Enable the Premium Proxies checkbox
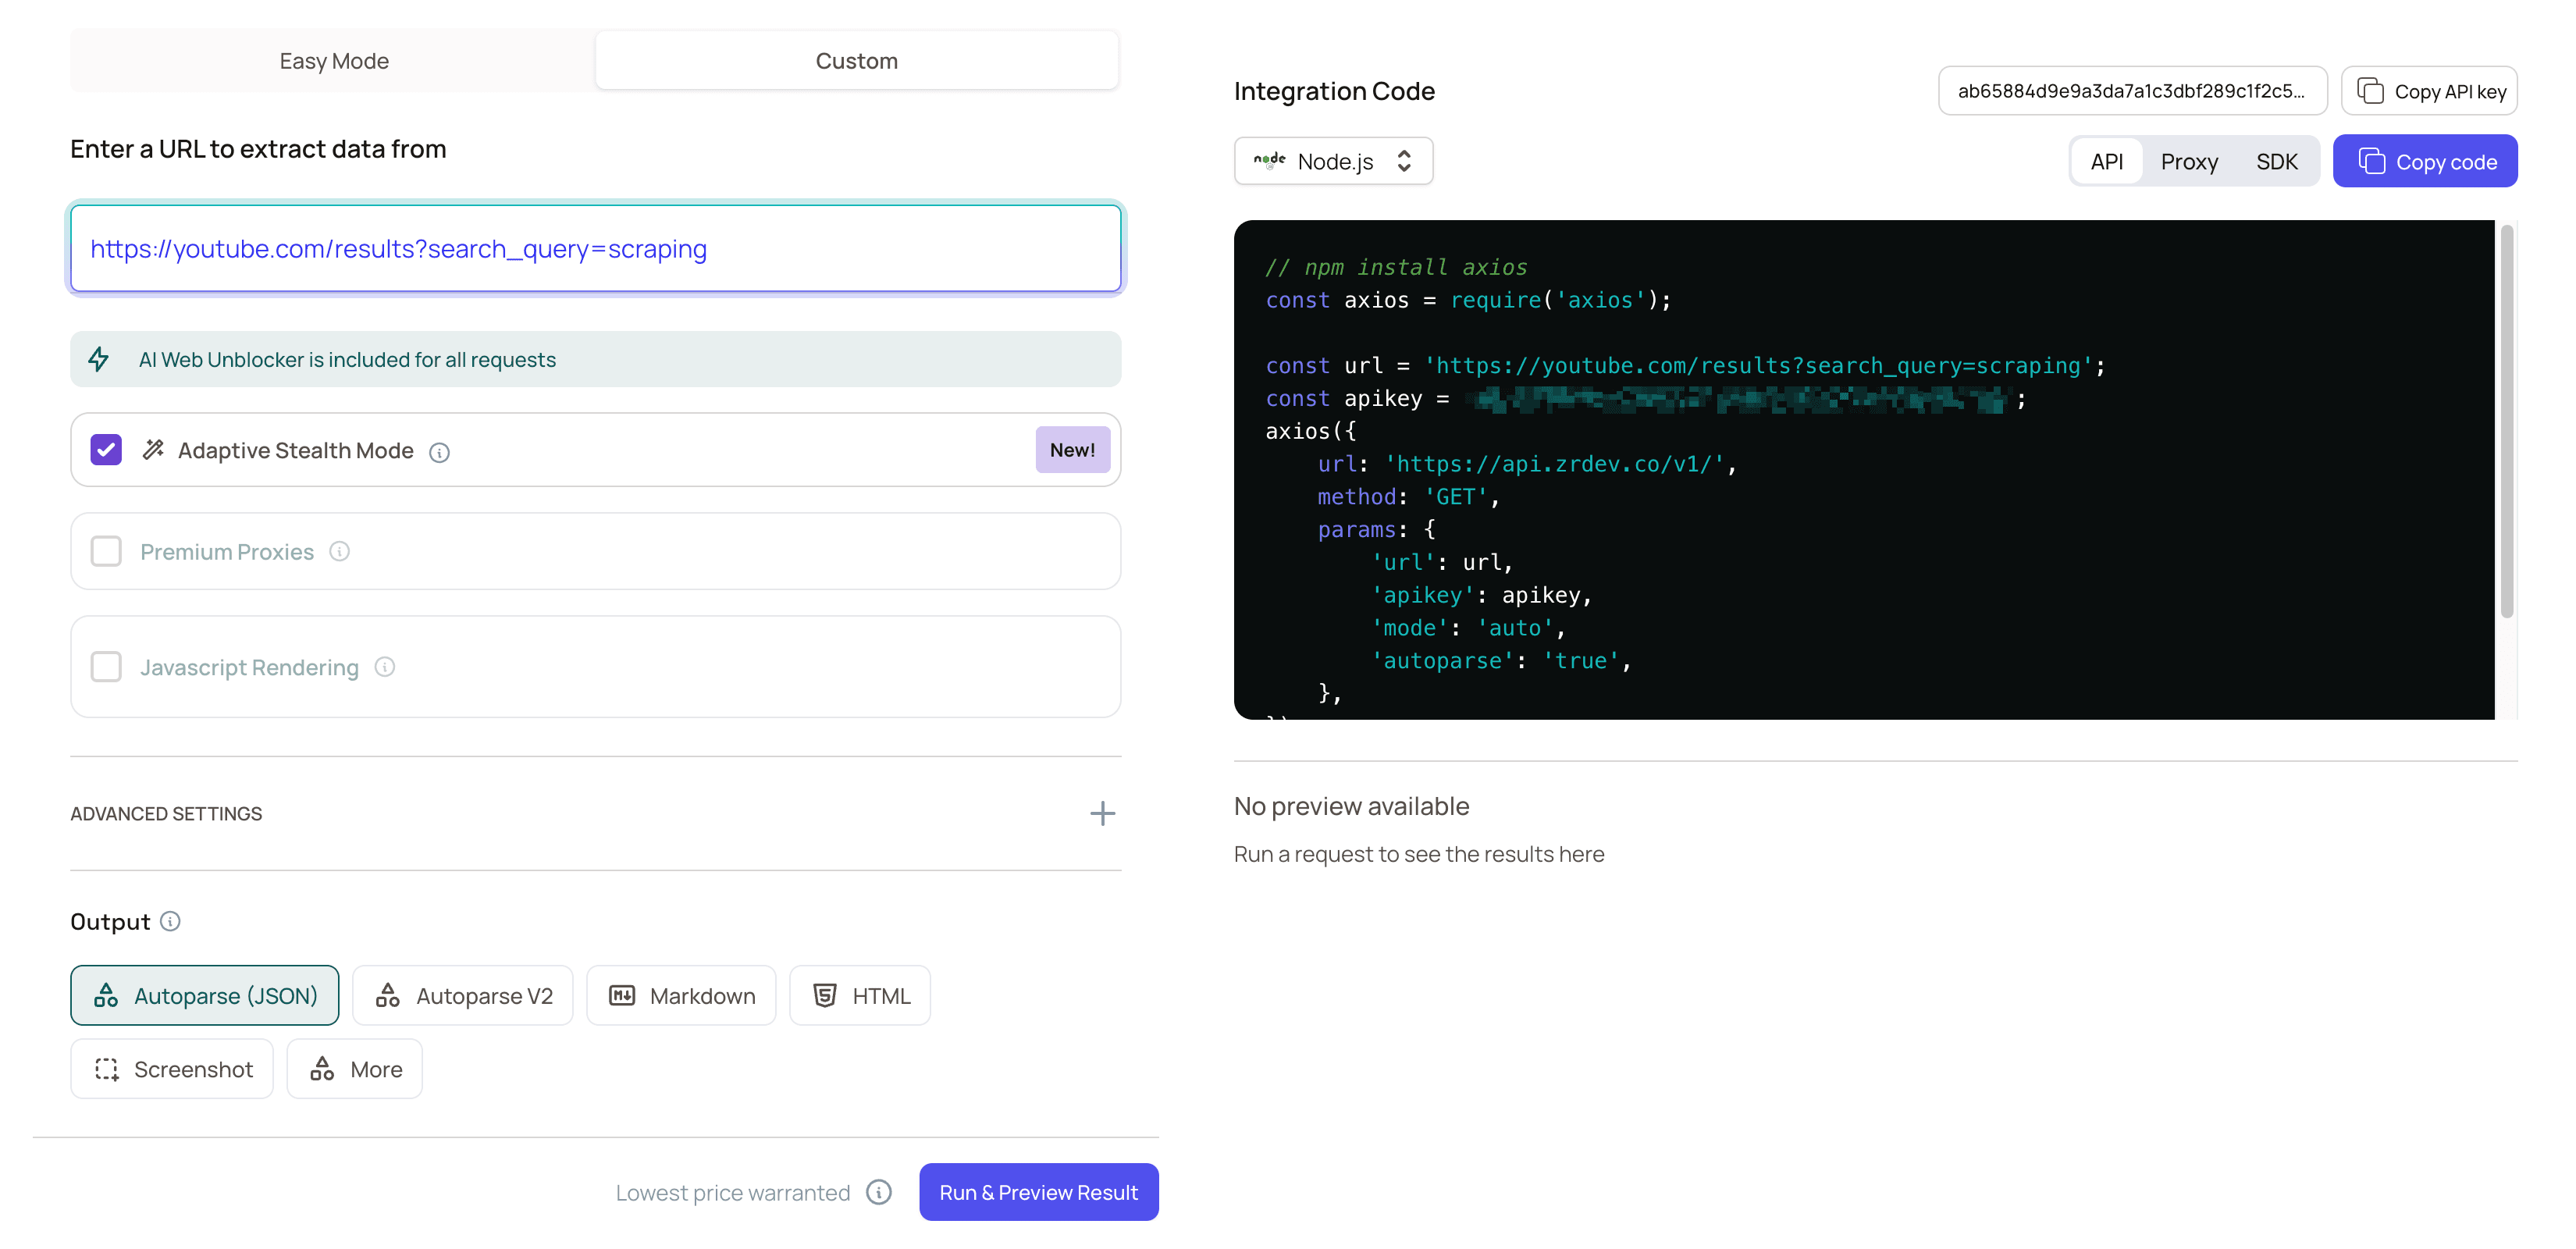2576x1249 pixels. tap(106, 551)
